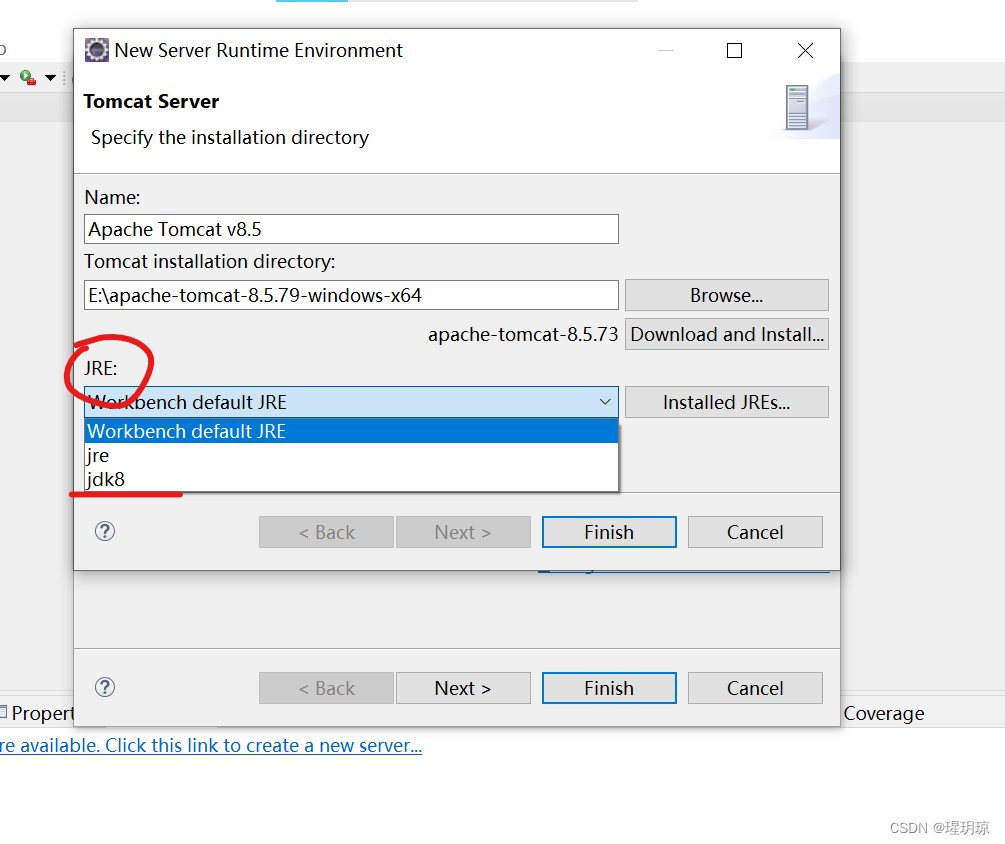Click into Tomcat installation directory field
This screenshot has width=1005, height=844.
click(x=351, y=295)
